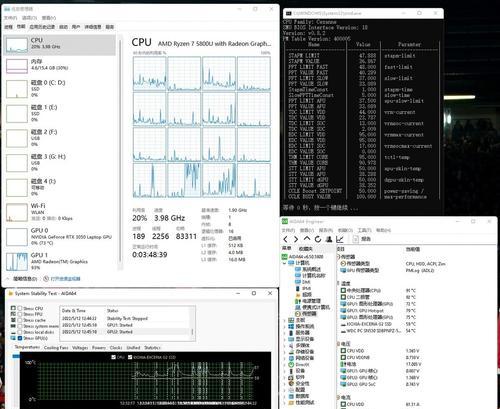Viewport: 500px width, 409px height.
Task: Select 便携式计算机 in the AIDA64 tree
Action: [x=313, y=307]
